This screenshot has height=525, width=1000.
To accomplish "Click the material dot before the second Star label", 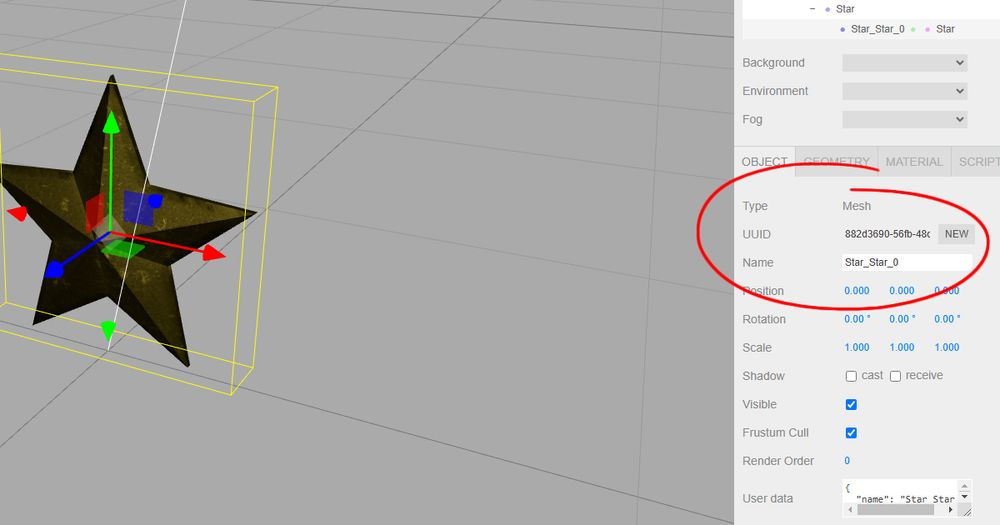I will click(x=927, y=29).
